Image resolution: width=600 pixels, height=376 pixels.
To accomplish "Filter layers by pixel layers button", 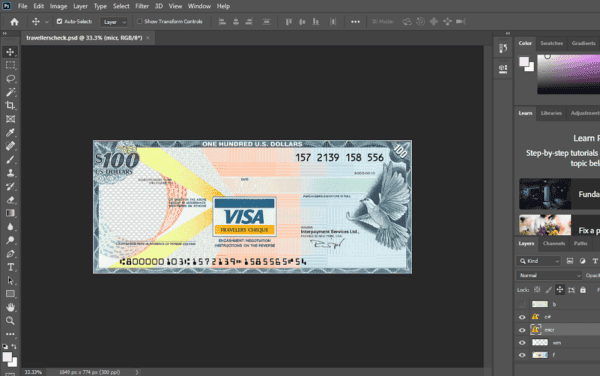I will pyautogui.click(x=570, y=261).
